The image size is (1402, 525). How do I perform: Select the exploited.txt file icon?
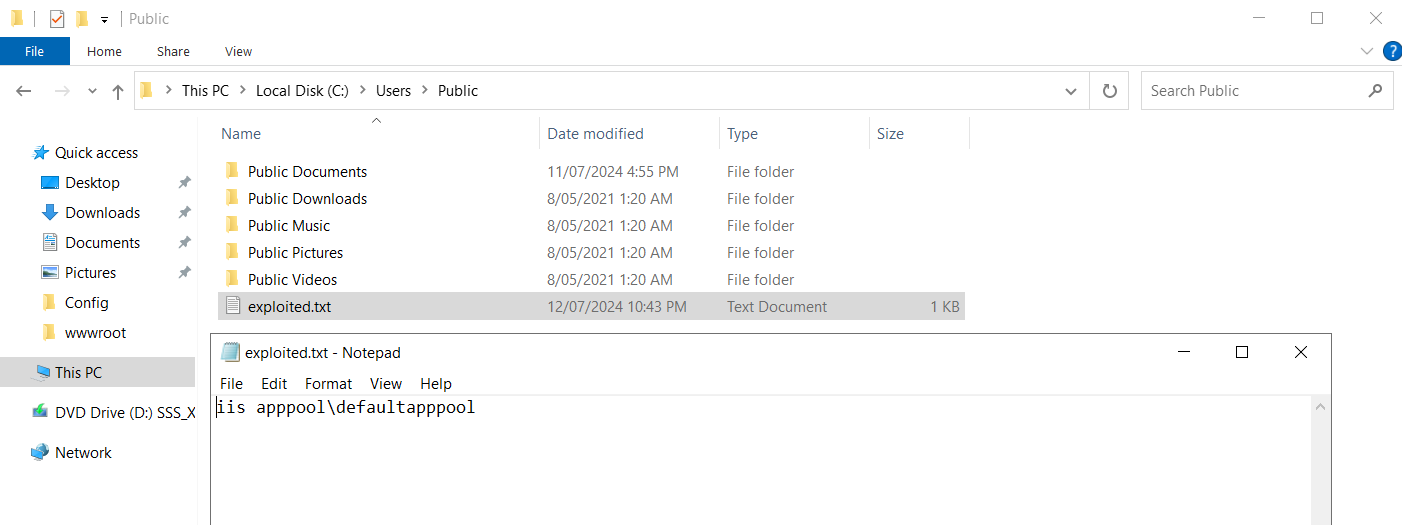click(233, 307)
